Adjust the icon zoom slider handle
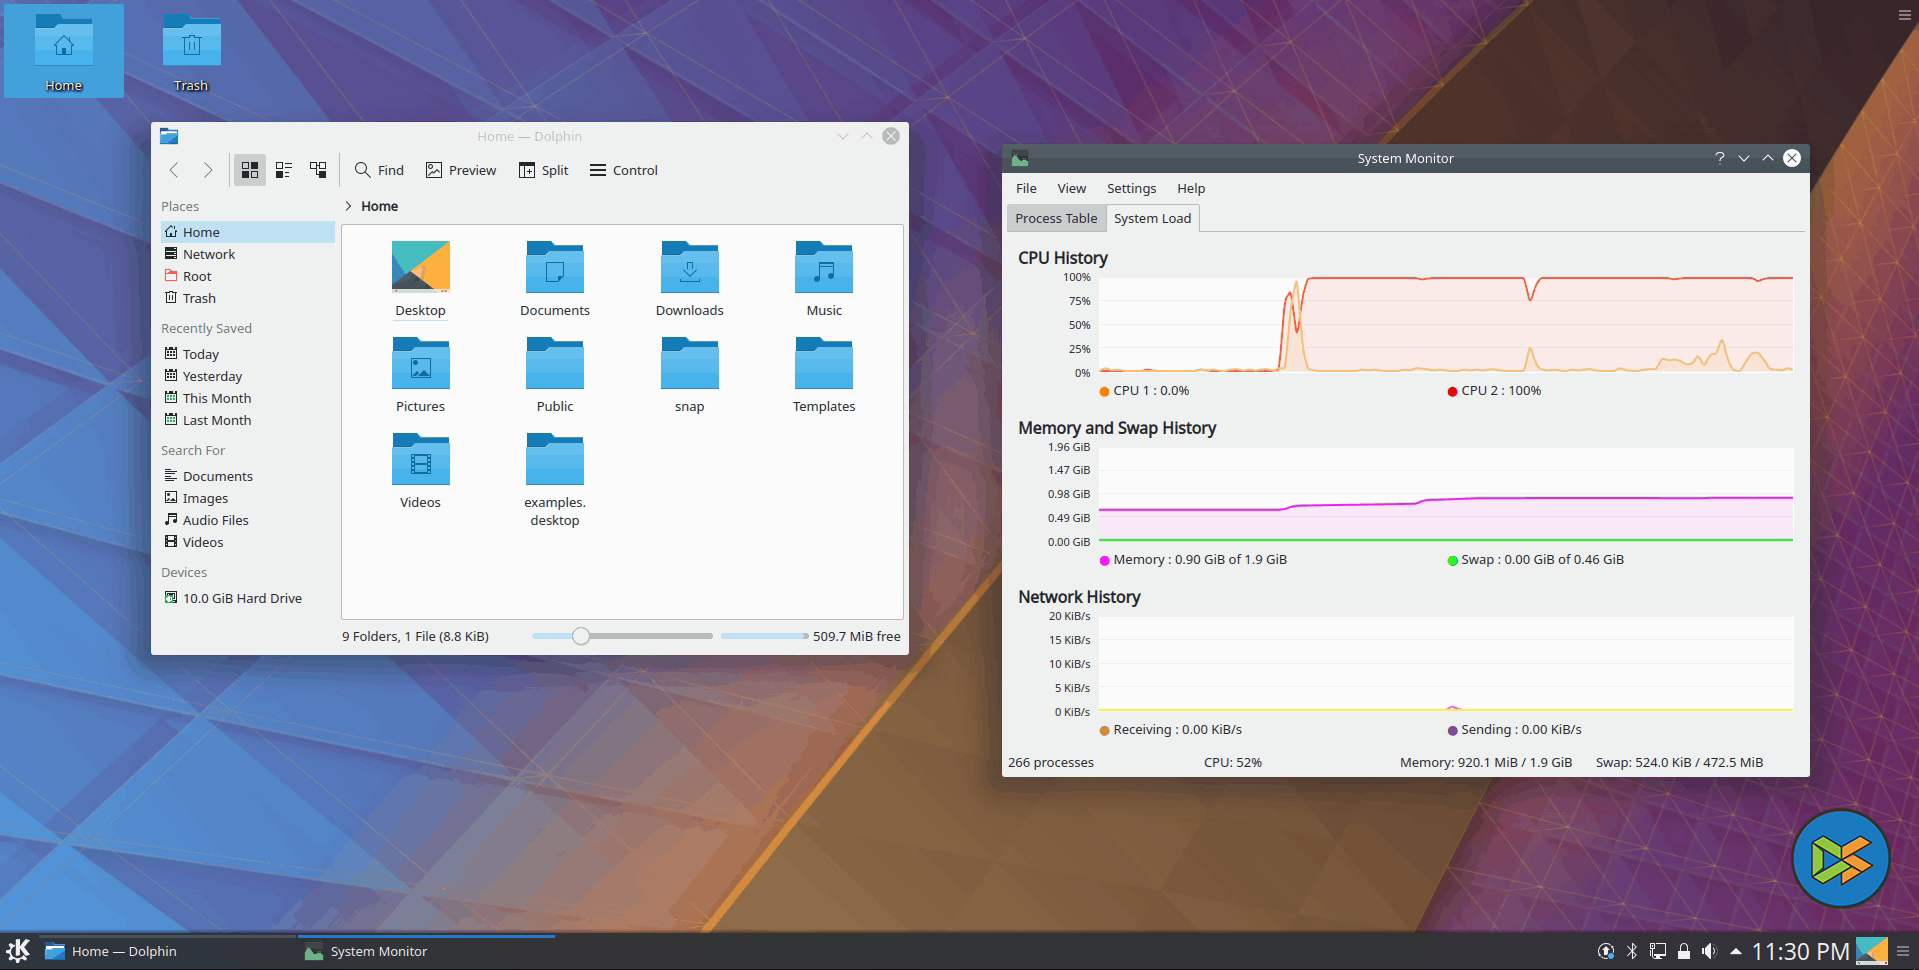 pos(581,636)
